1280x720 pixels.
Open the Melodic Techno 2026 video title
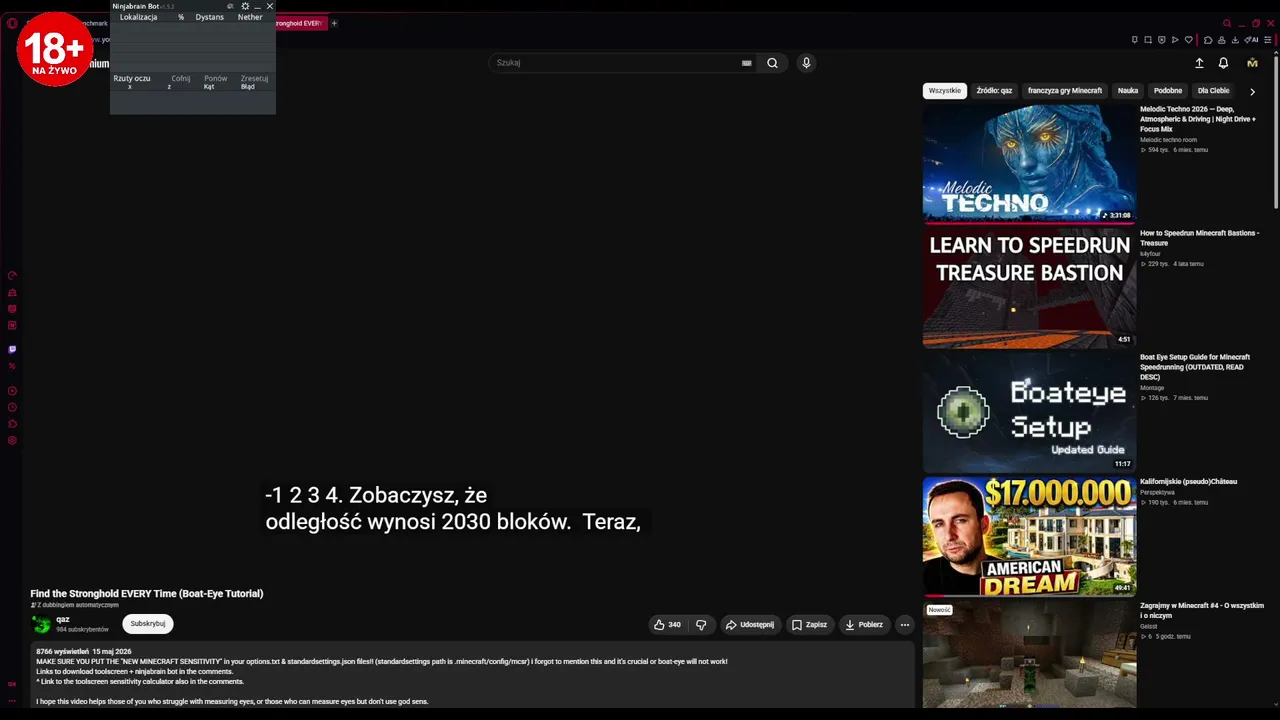click(1199, 119)
